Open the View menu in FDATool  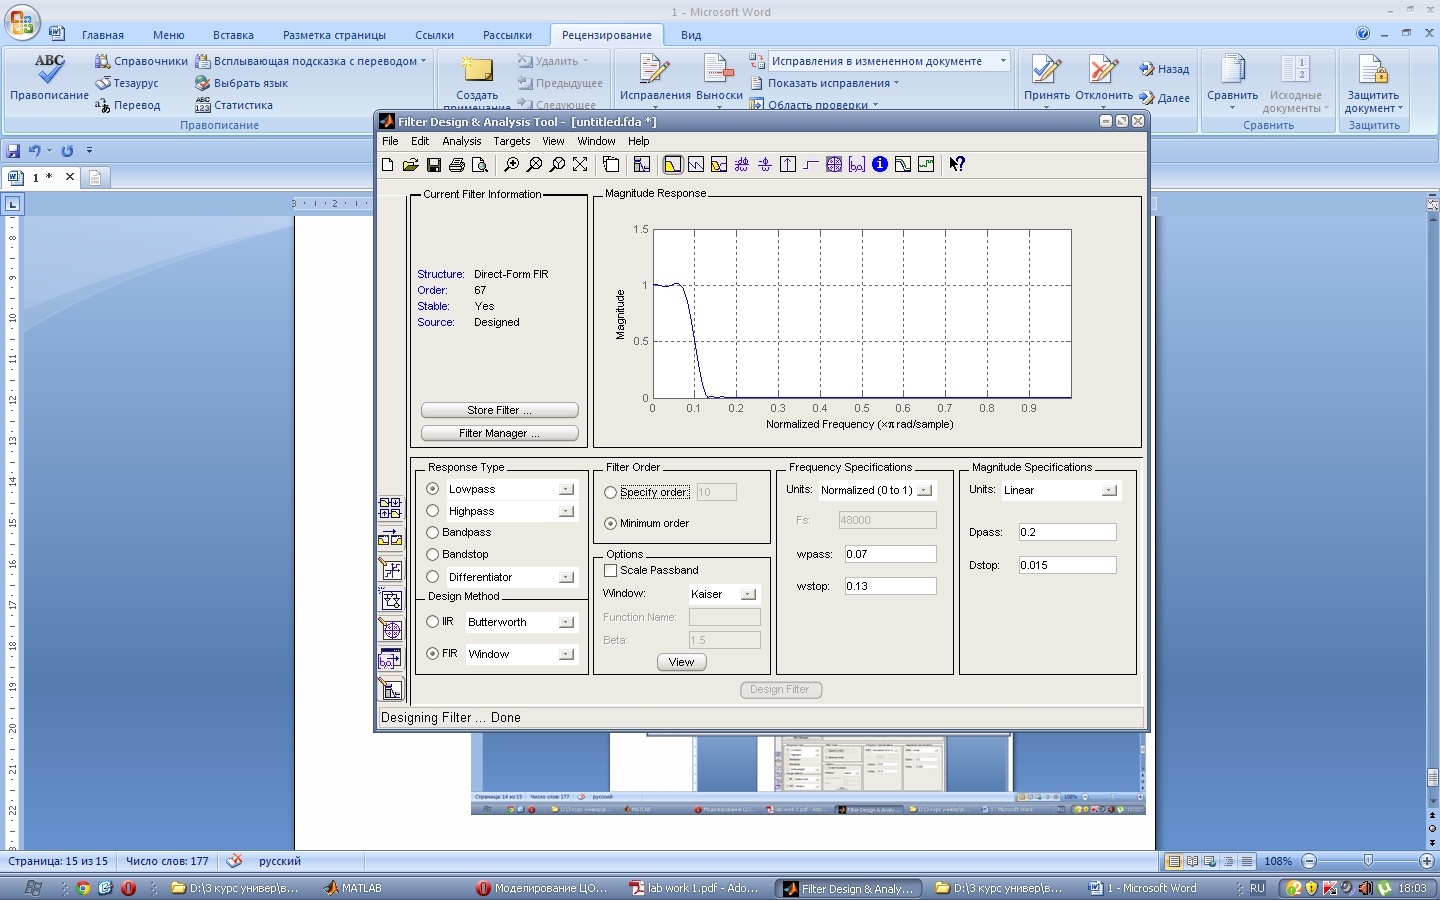[x=553, y=142]
